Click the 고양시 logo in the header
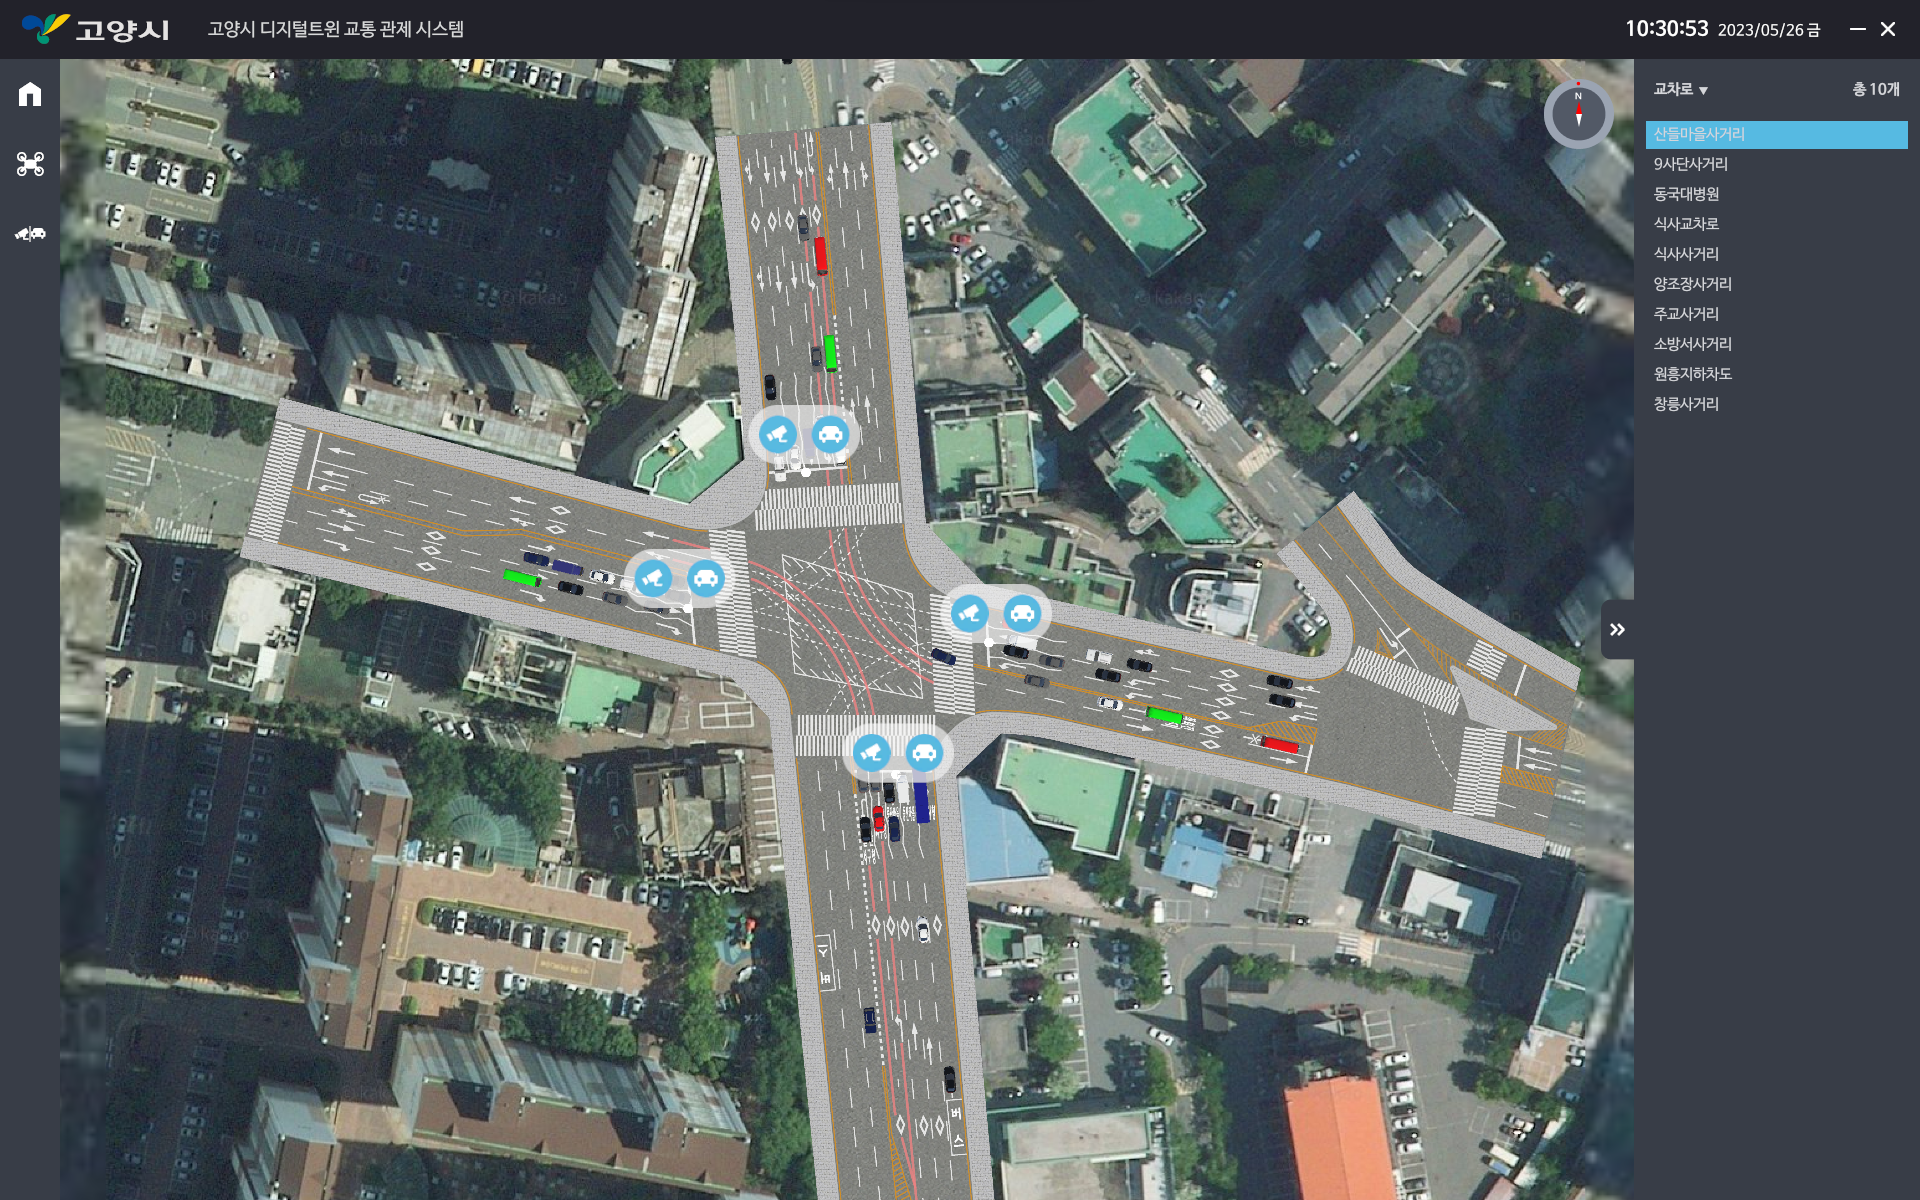 coord(96,29)
